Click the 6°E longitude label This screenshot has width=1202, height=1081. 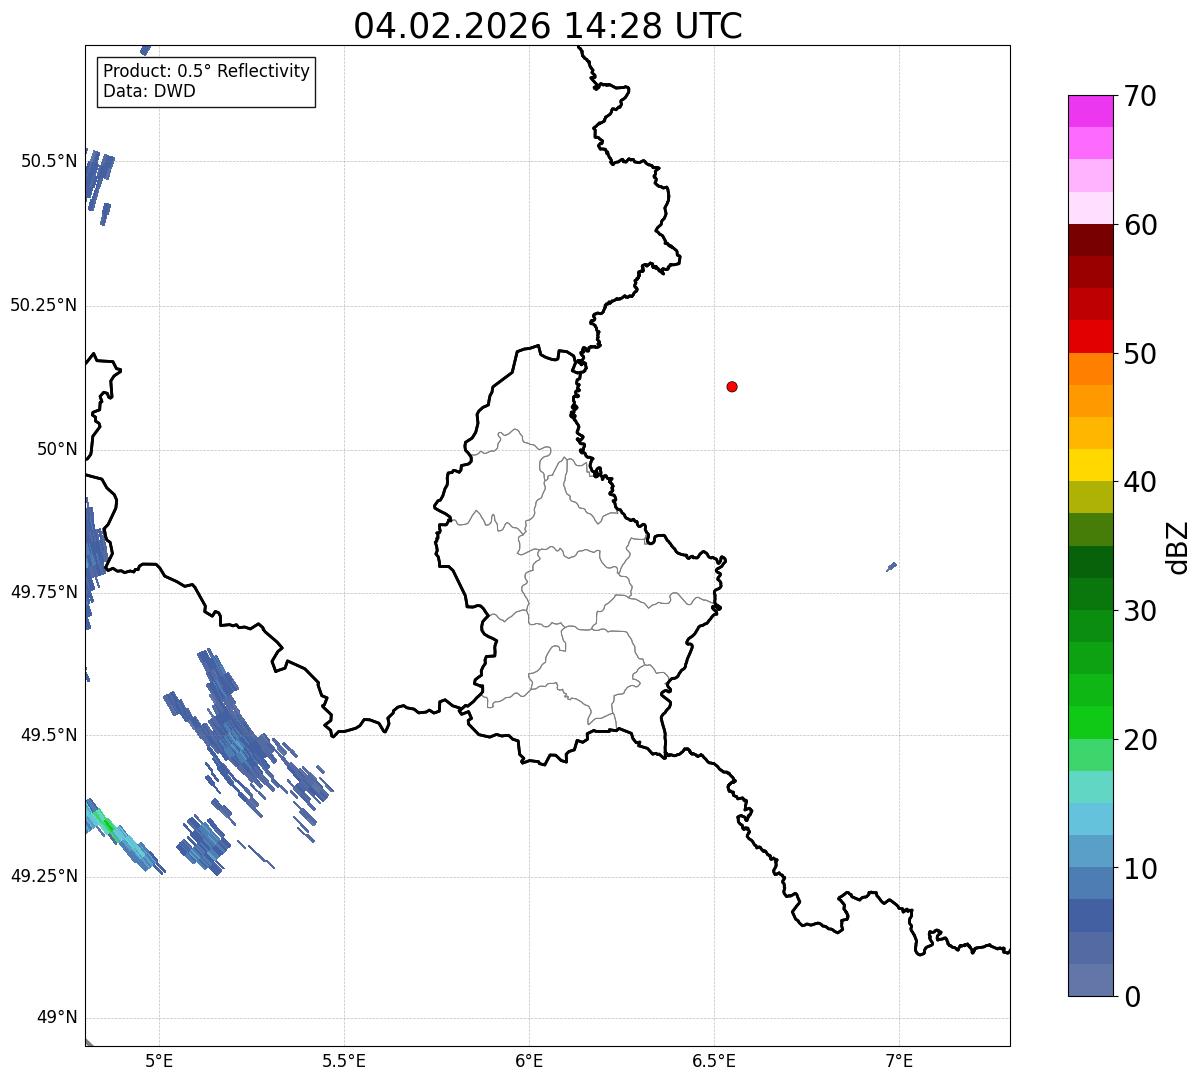pos(529,1061)
